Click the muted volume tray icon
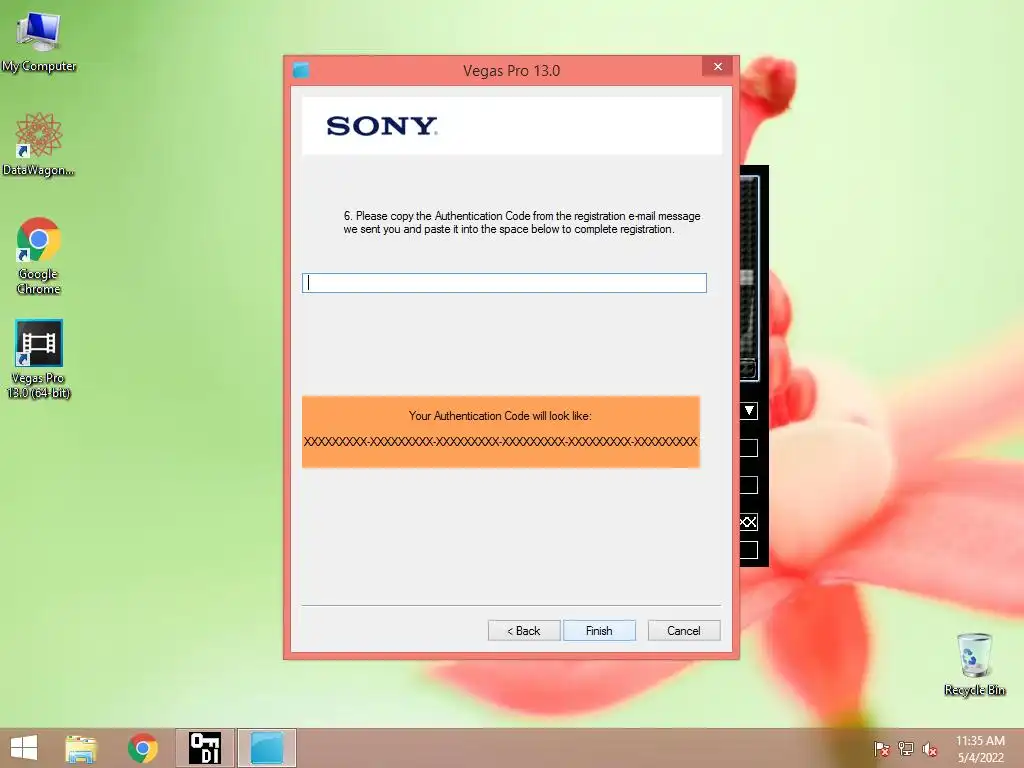This screenshot has width=1024, height=768. click(x=930, y=748)
